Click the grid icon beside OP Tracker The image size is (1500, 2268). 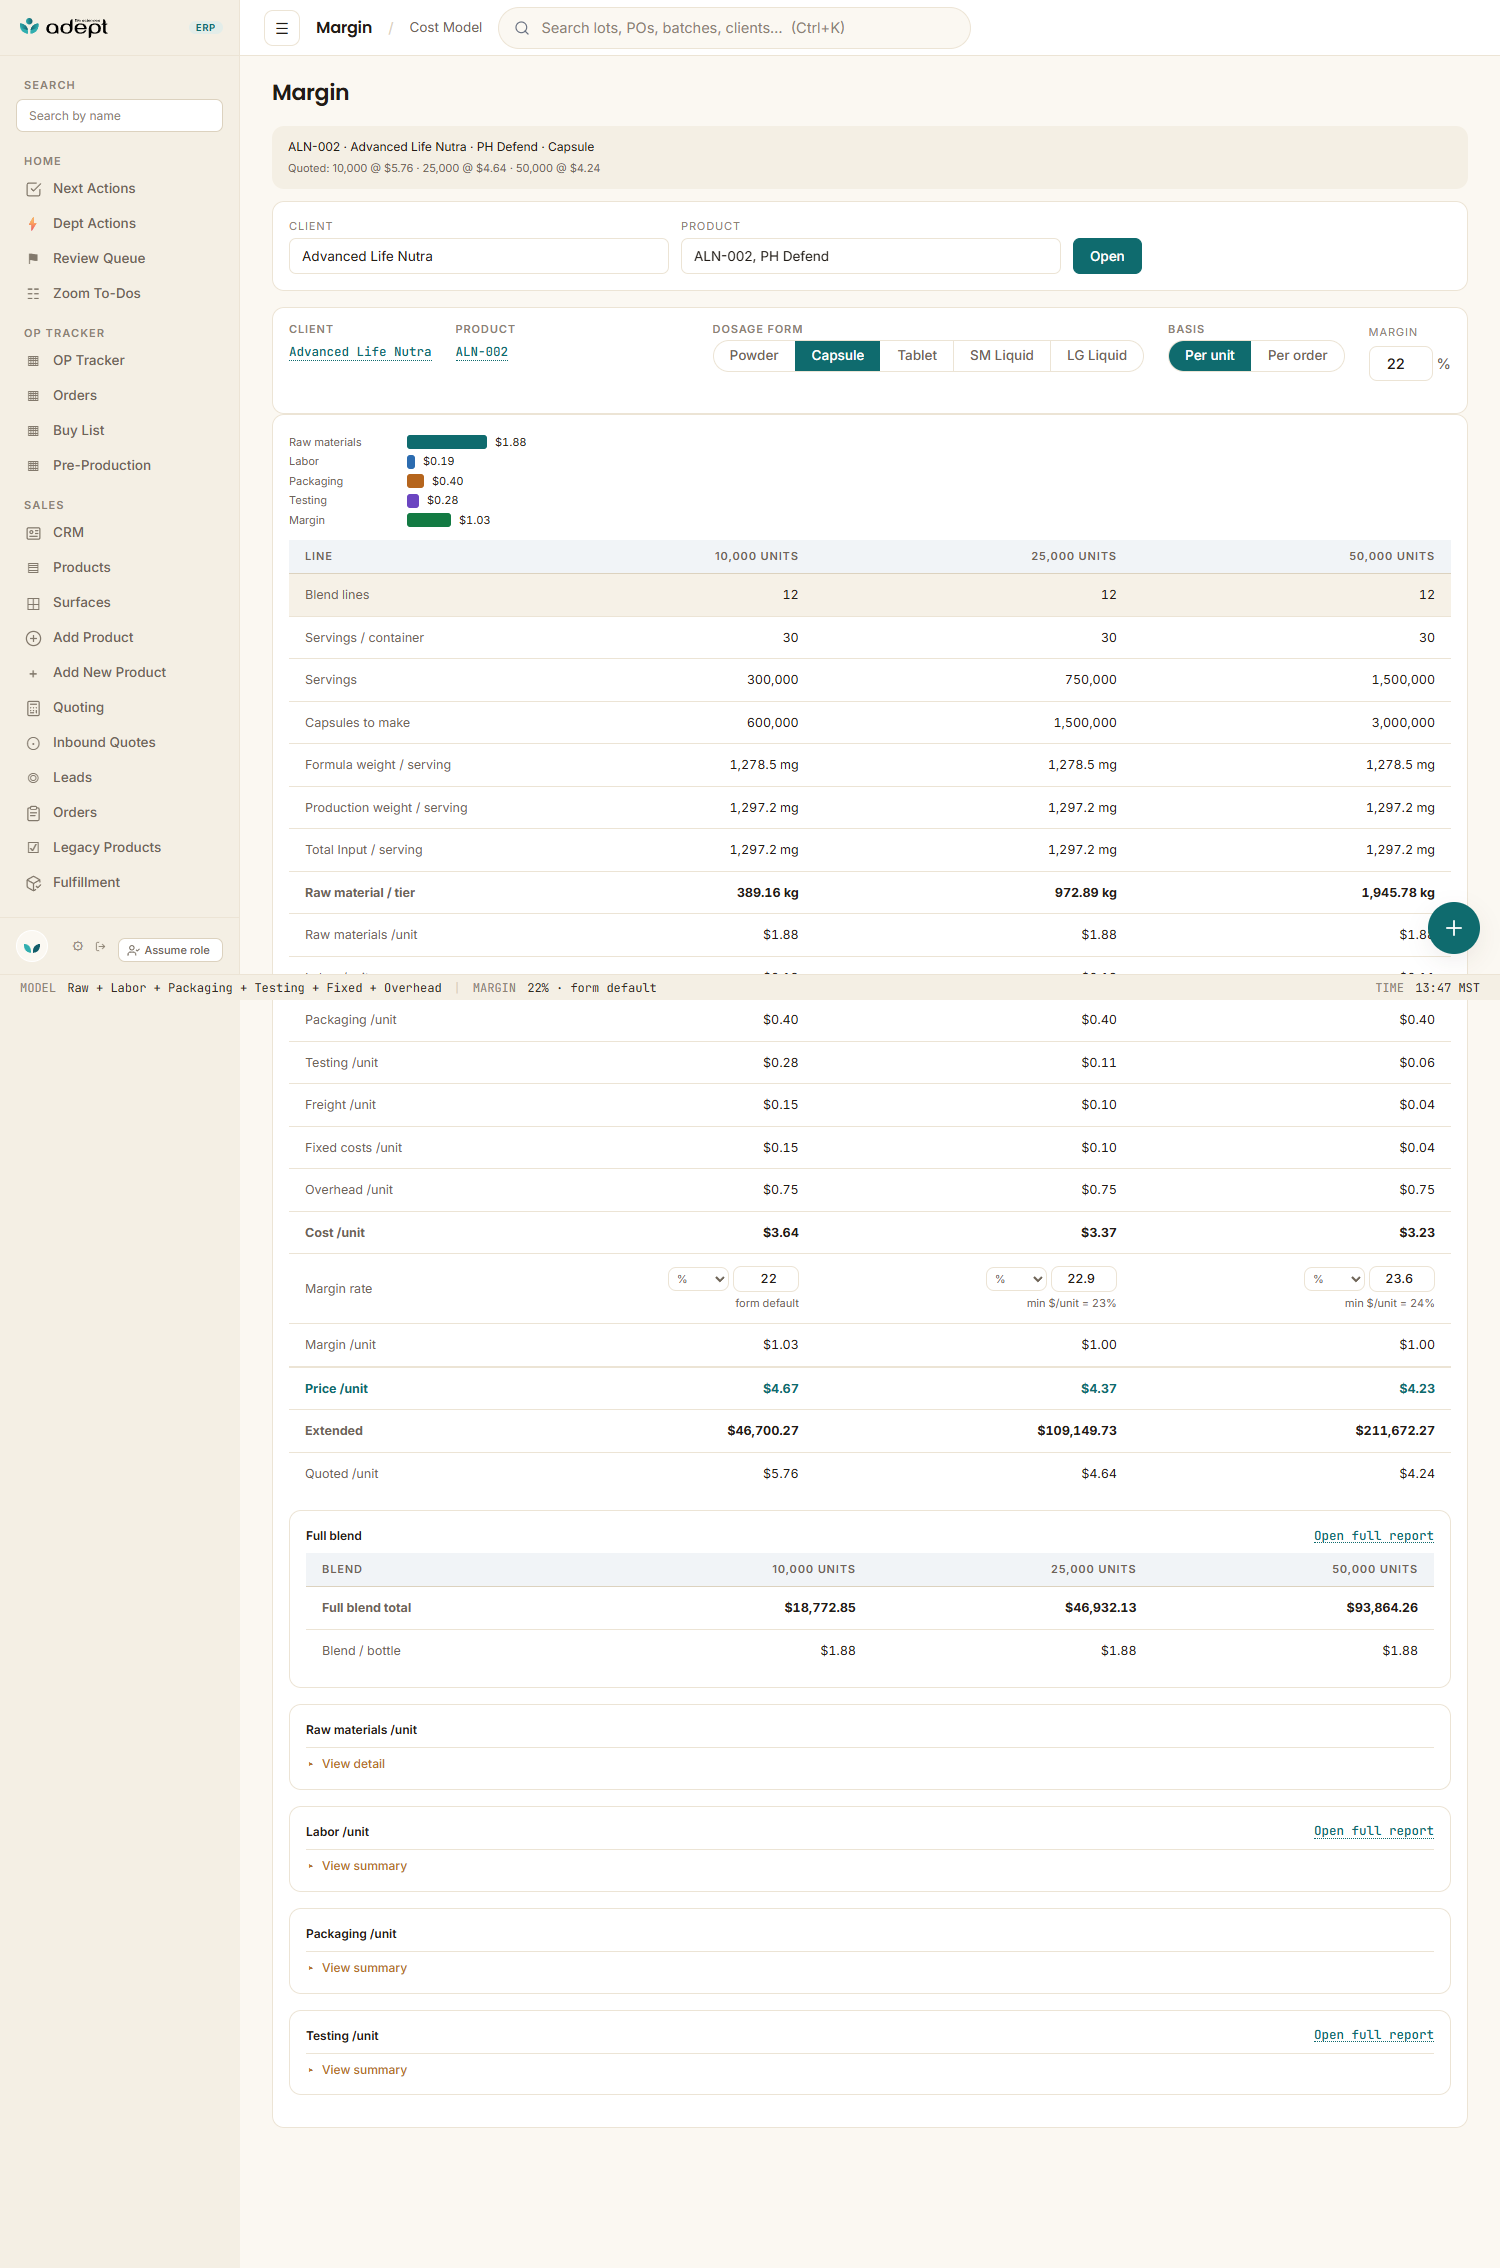click(x=34, y=361)
